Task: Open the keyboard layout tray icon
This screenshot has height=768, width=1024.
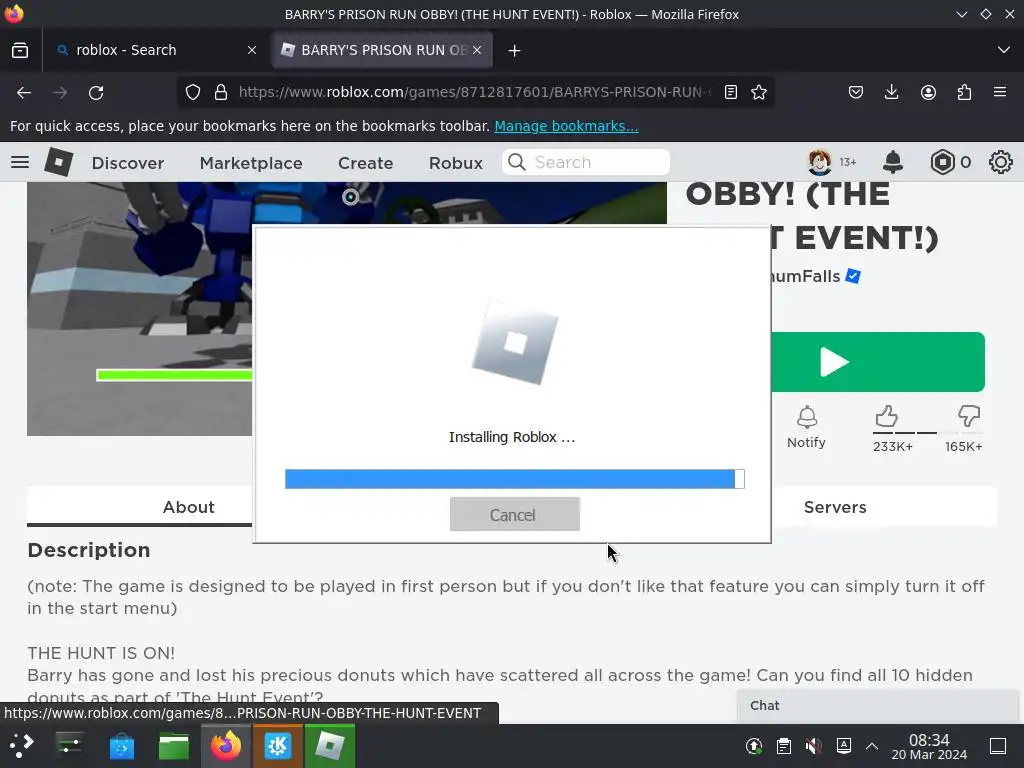Action: 844,746
